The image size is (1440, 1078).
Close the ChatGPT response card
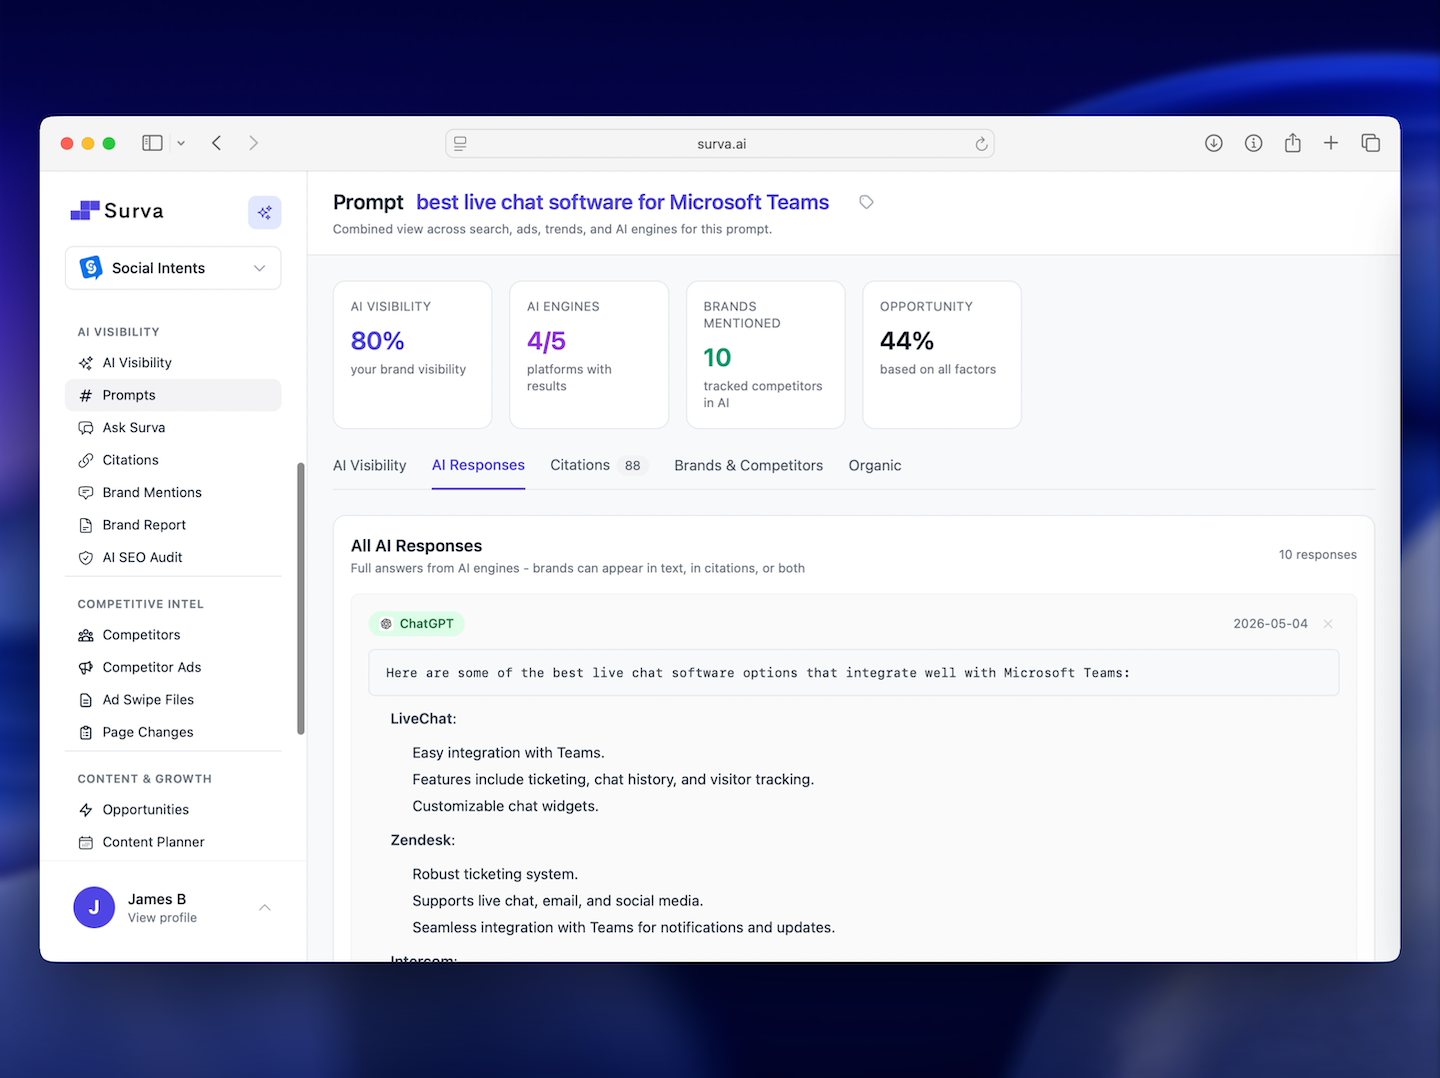tap(1328, 624)
